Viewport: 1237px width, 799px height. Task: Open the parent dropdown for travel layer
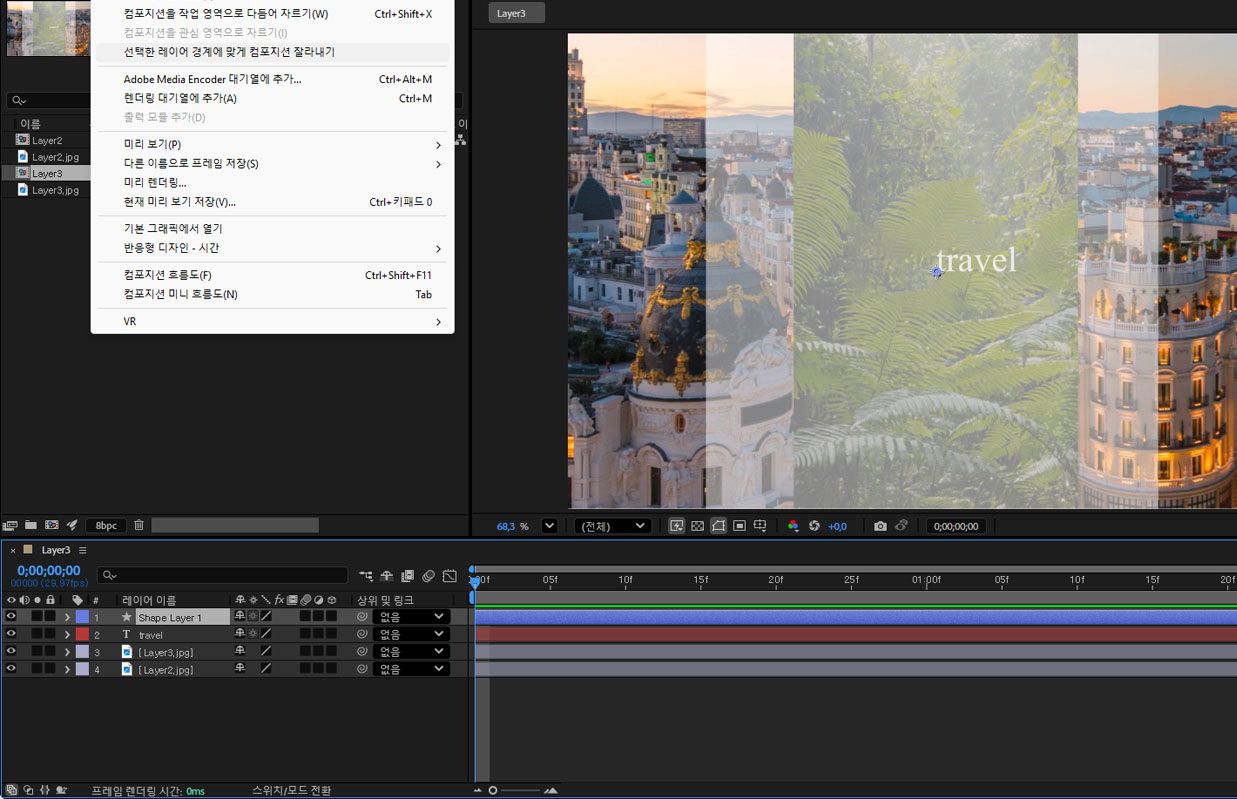411,634
